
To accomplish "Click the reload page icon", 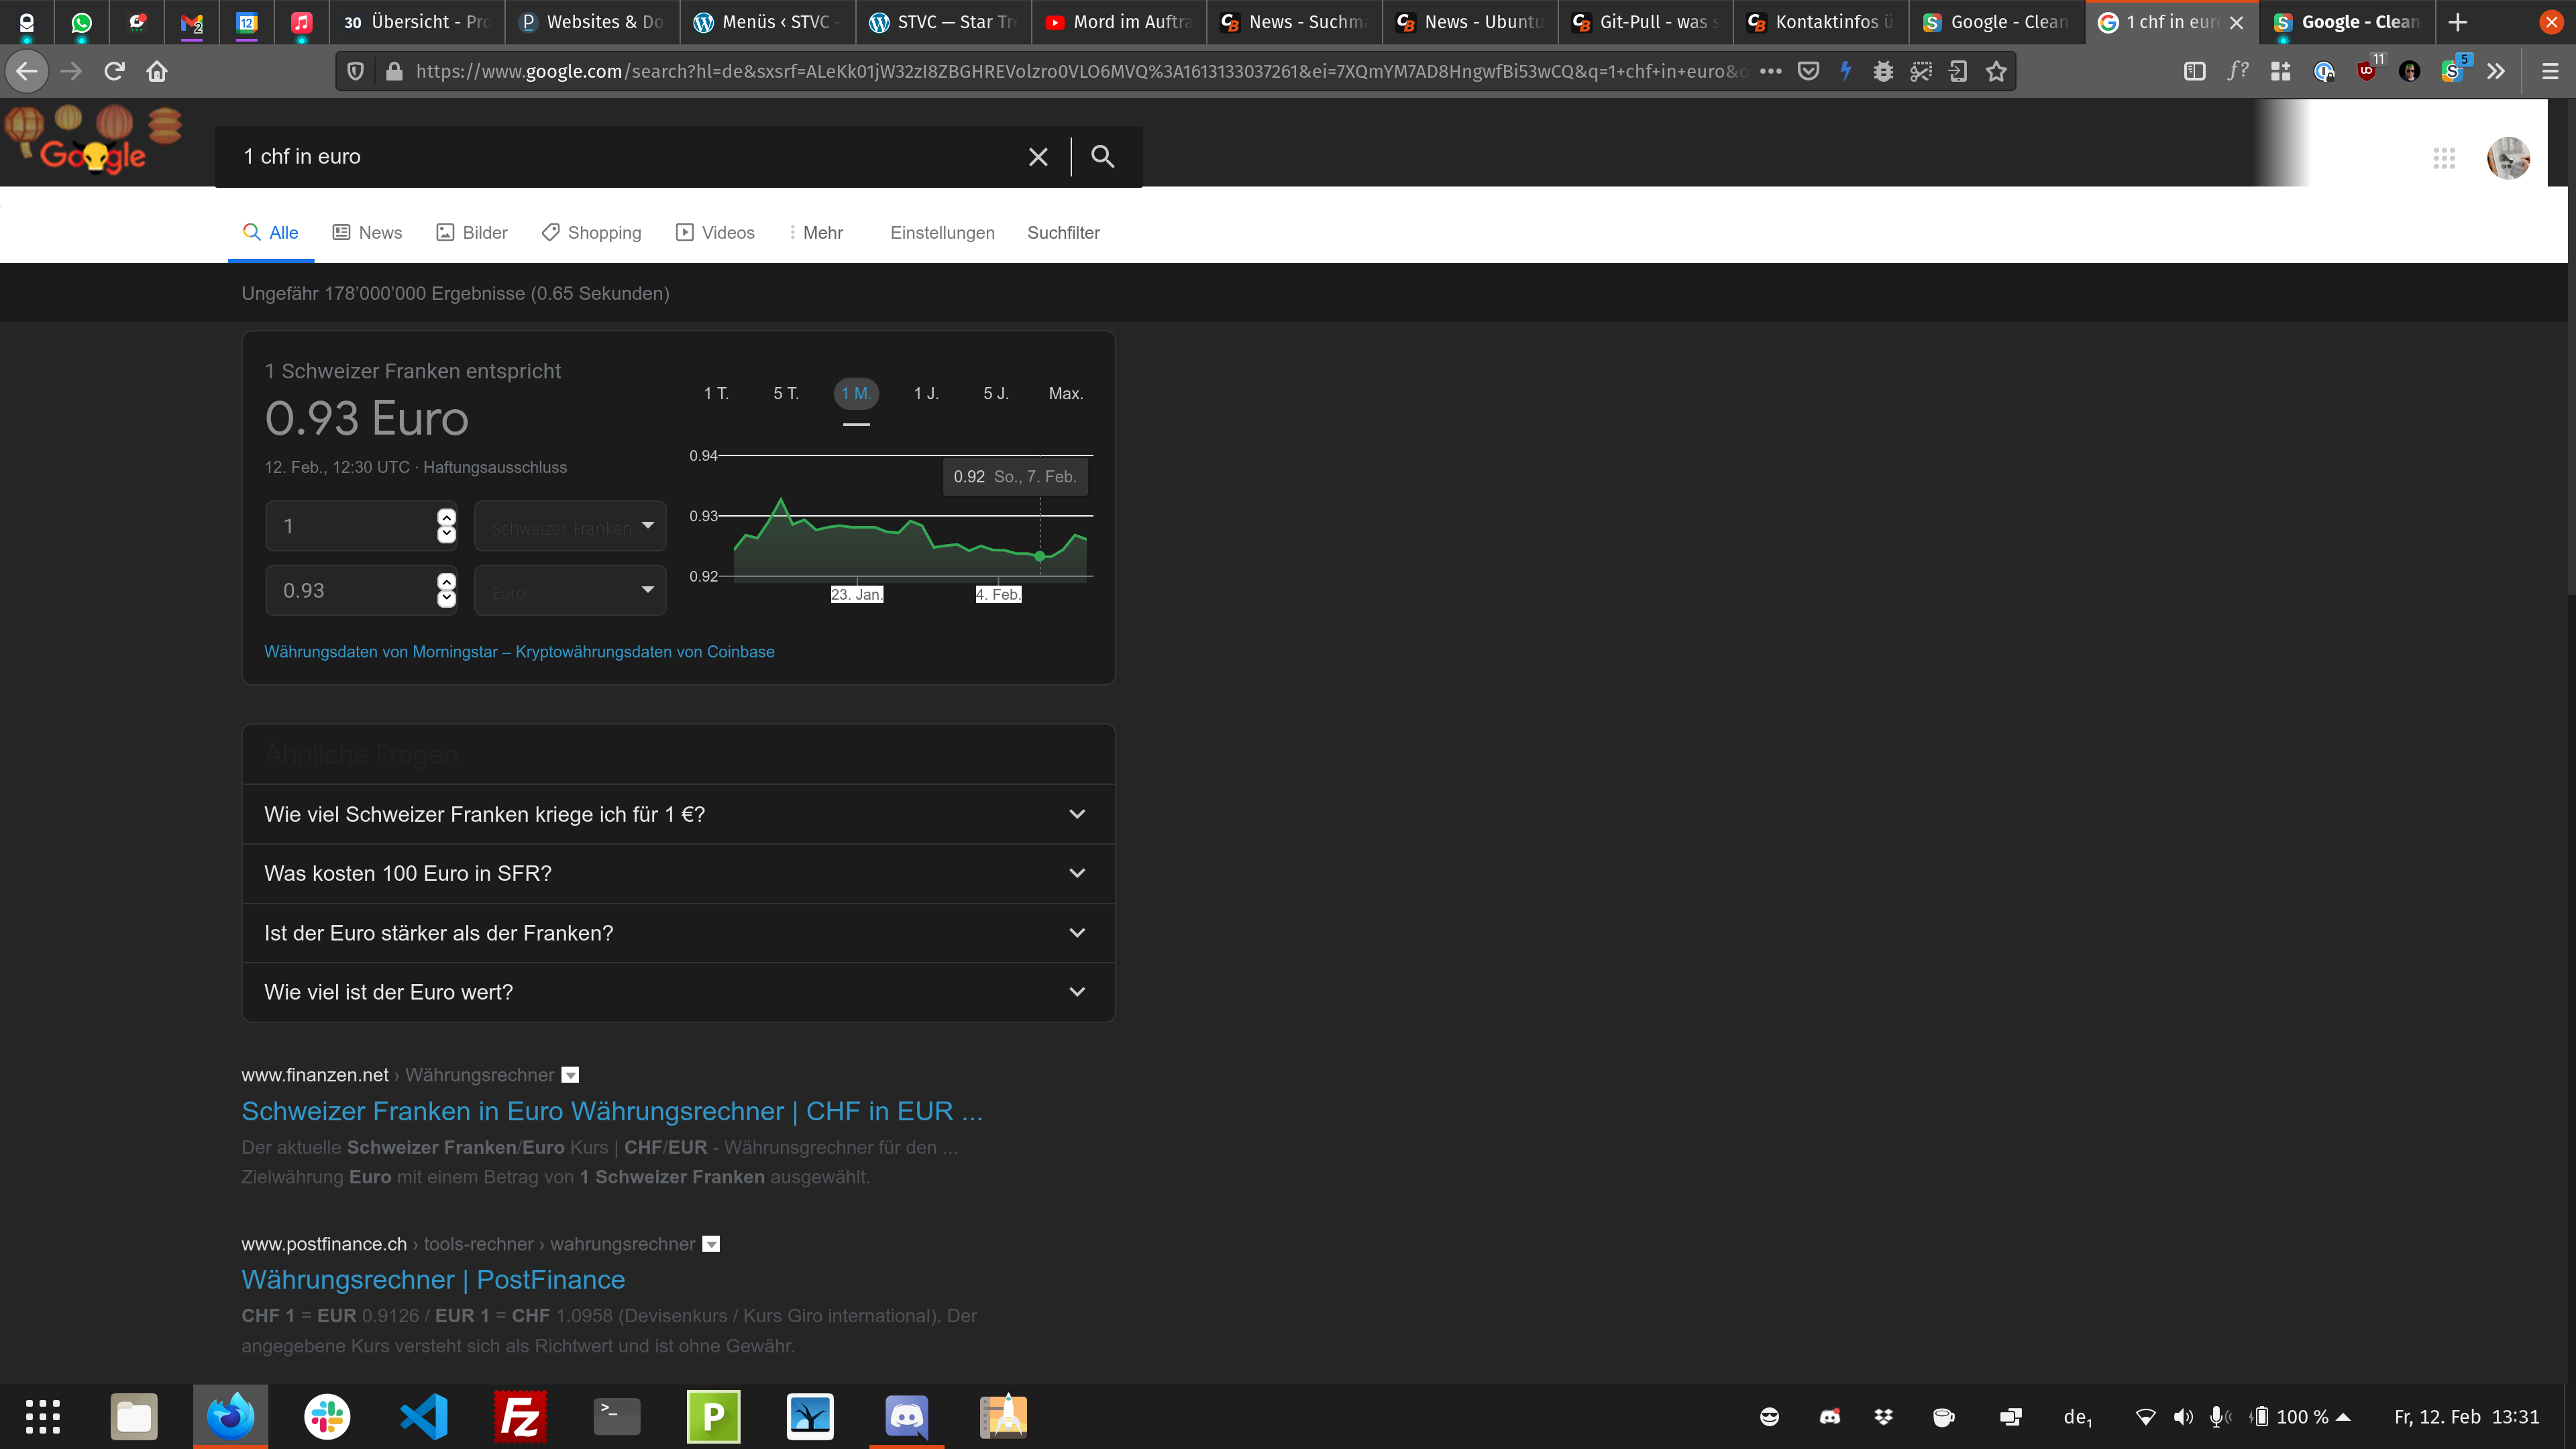I will pyautogui.click(x=114, y=71).
